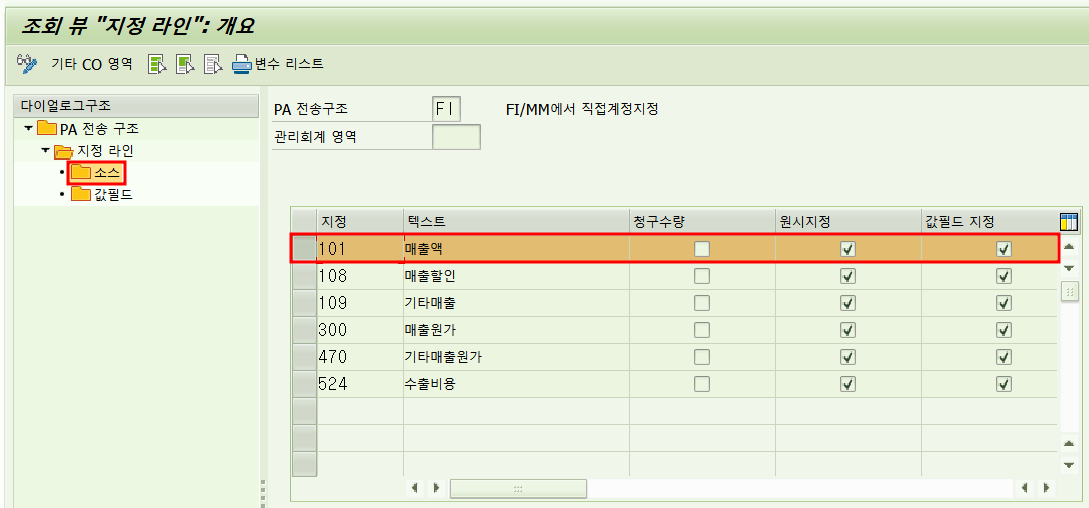
Task: Click the 원시지정 column header
Action: [x=848, y=222]
